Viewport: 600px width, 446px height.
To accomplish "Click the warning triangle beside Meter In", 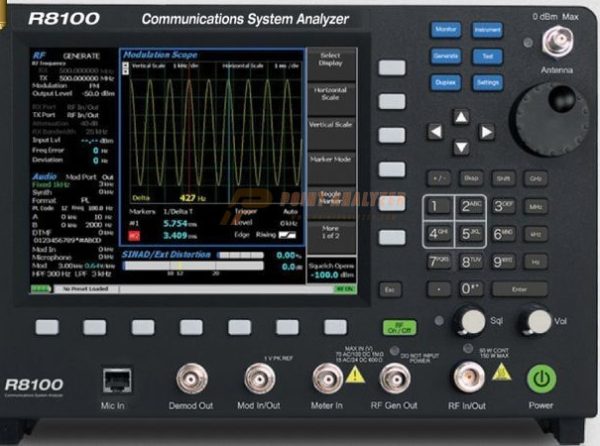I will tap(355, 375).
